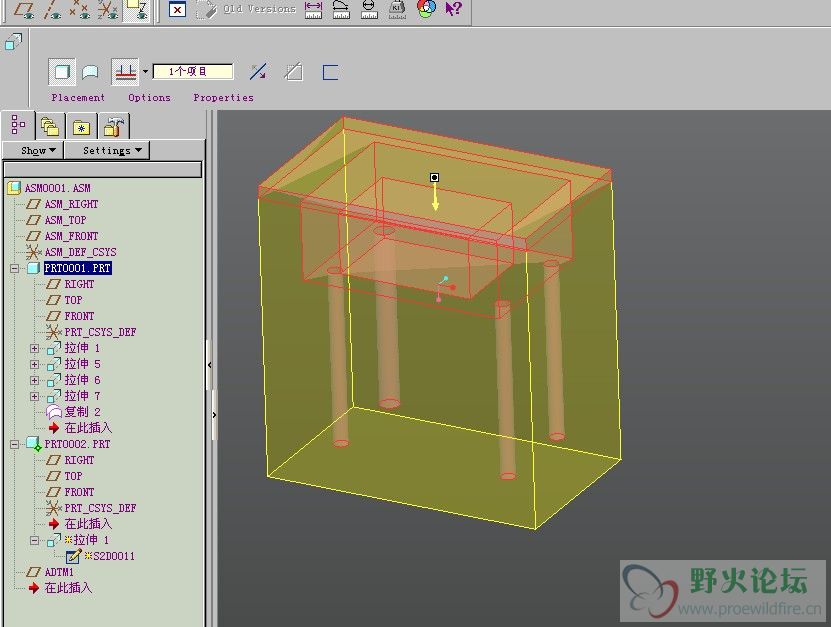Viewport: 831px width, 627px height.
Task: Open the Options panel
Action: 149,98
